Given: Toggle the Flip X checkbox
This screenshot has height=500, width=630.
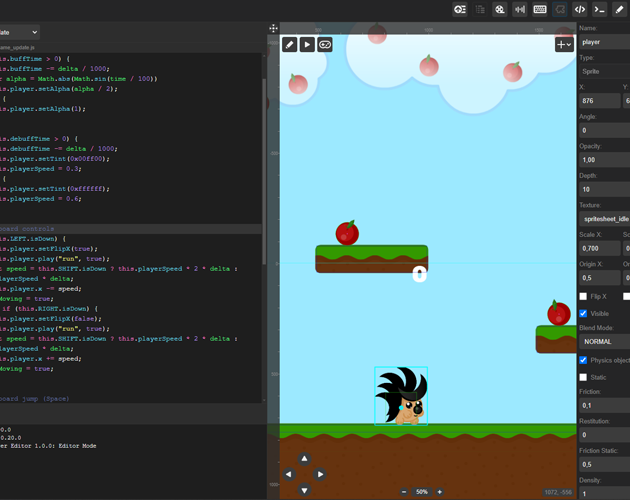Looking at the screenshot, I should click(x=583, y=297).
